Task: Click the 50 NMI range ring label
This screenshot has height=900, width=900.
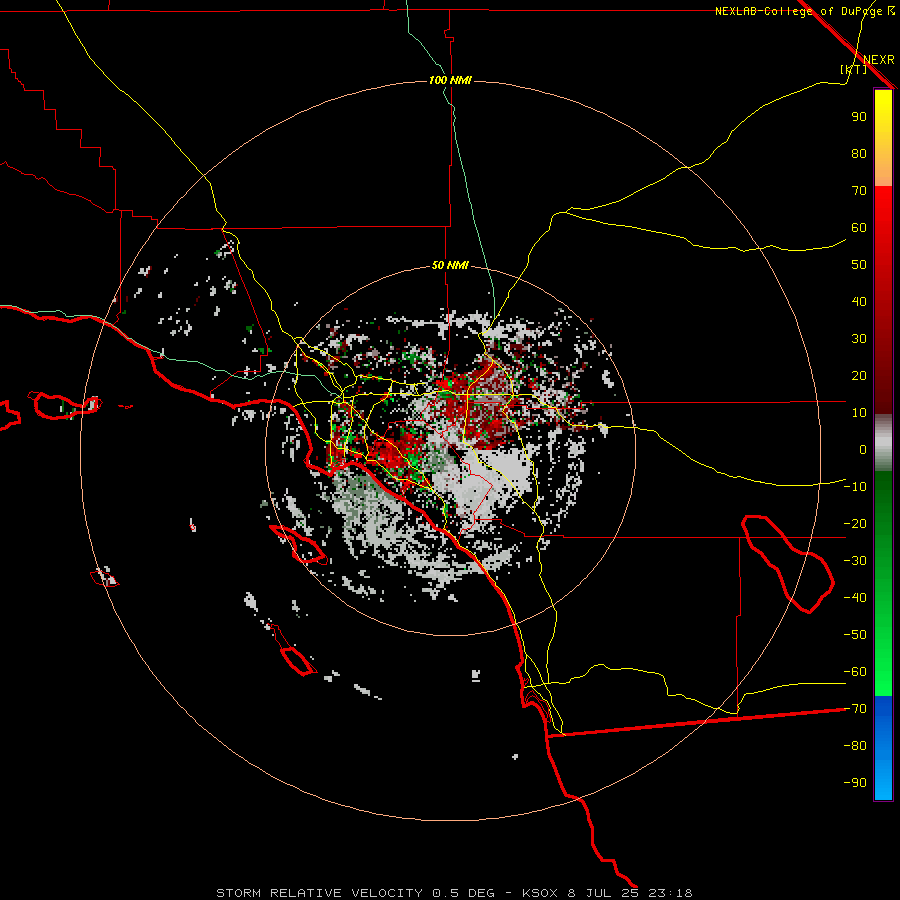Action: (x=450, y=265)
